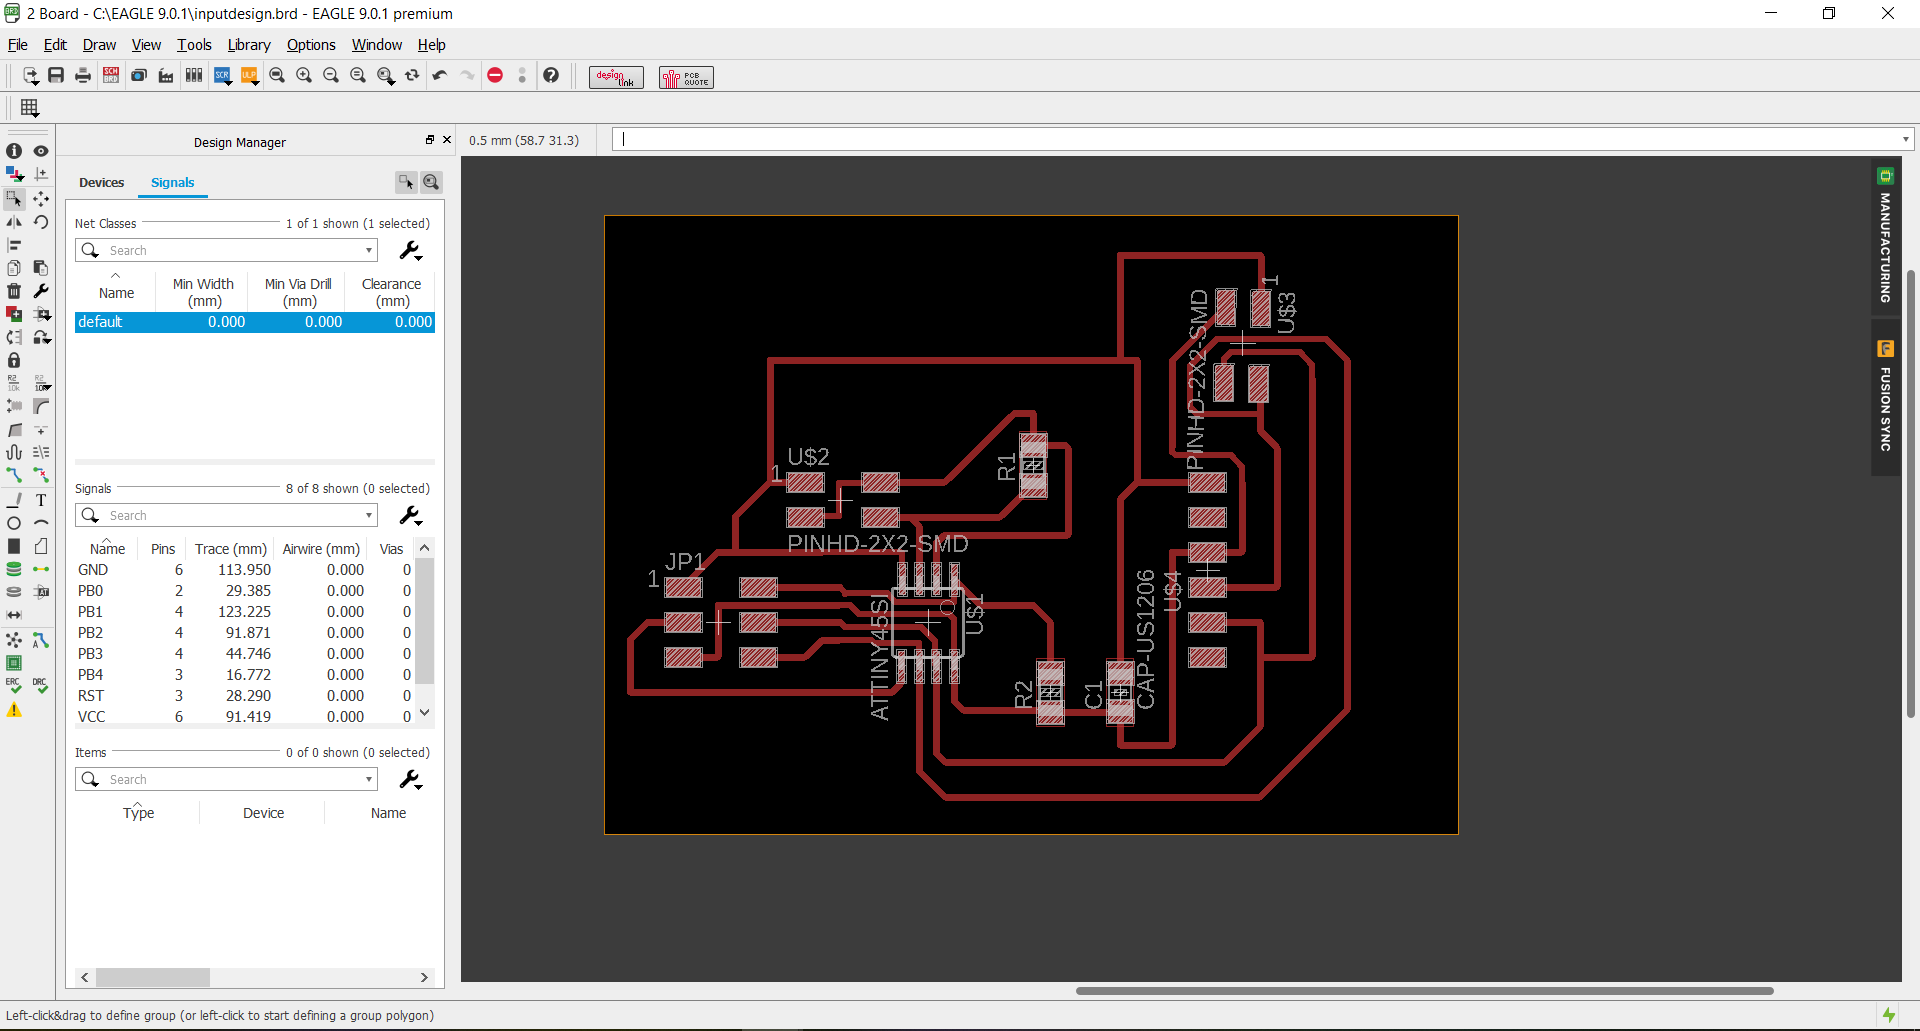The image size is (1920, 1031).
Task: Click the Redraw refresh icon
Action: tap(412, 76)
